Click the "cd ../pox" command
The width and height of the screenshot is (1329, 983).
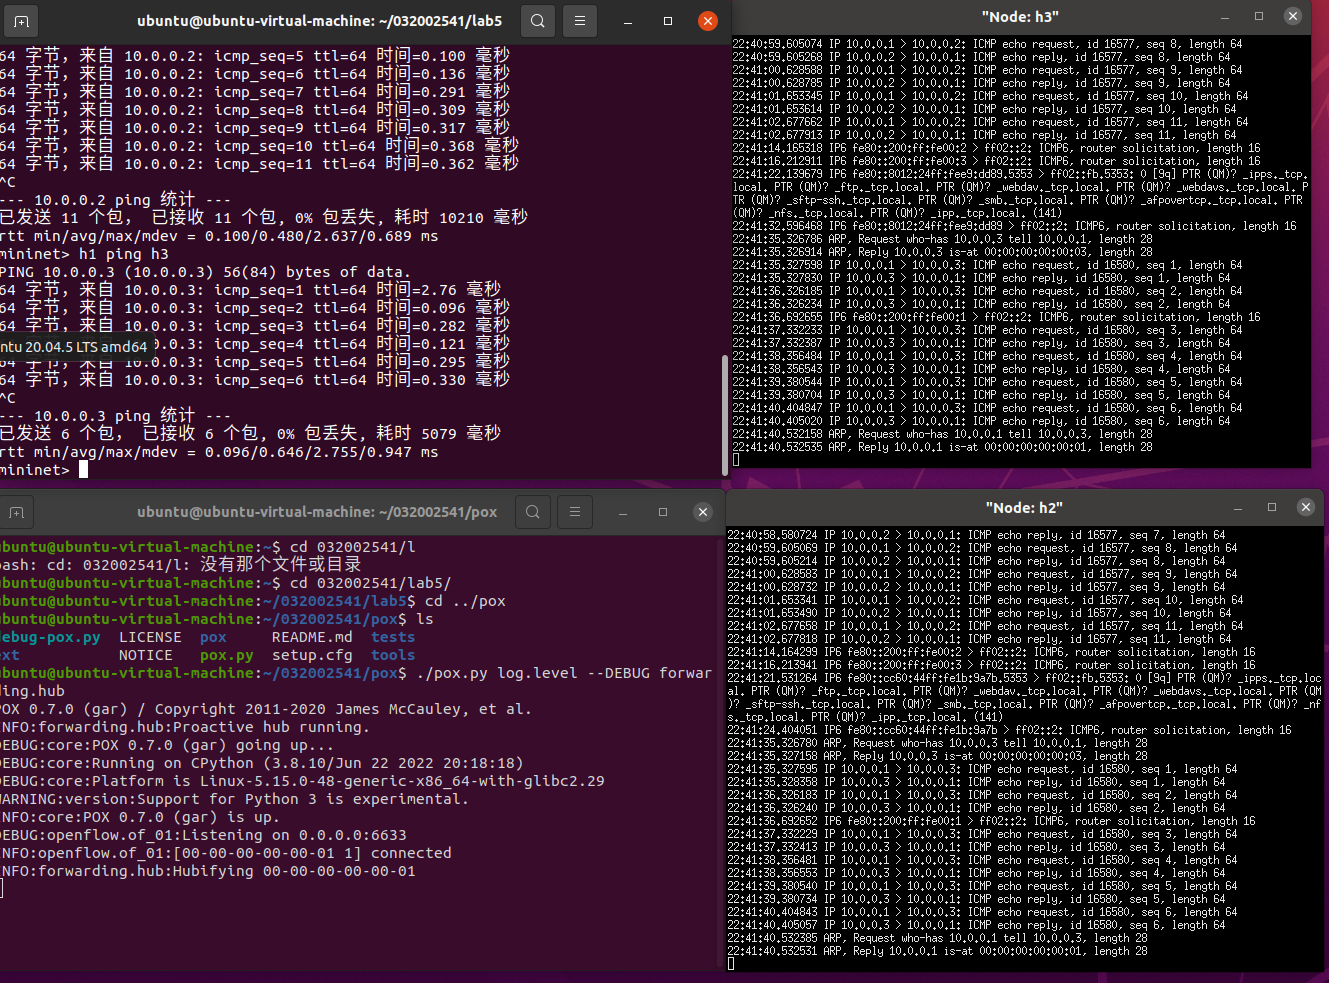[x=465, y=601]
